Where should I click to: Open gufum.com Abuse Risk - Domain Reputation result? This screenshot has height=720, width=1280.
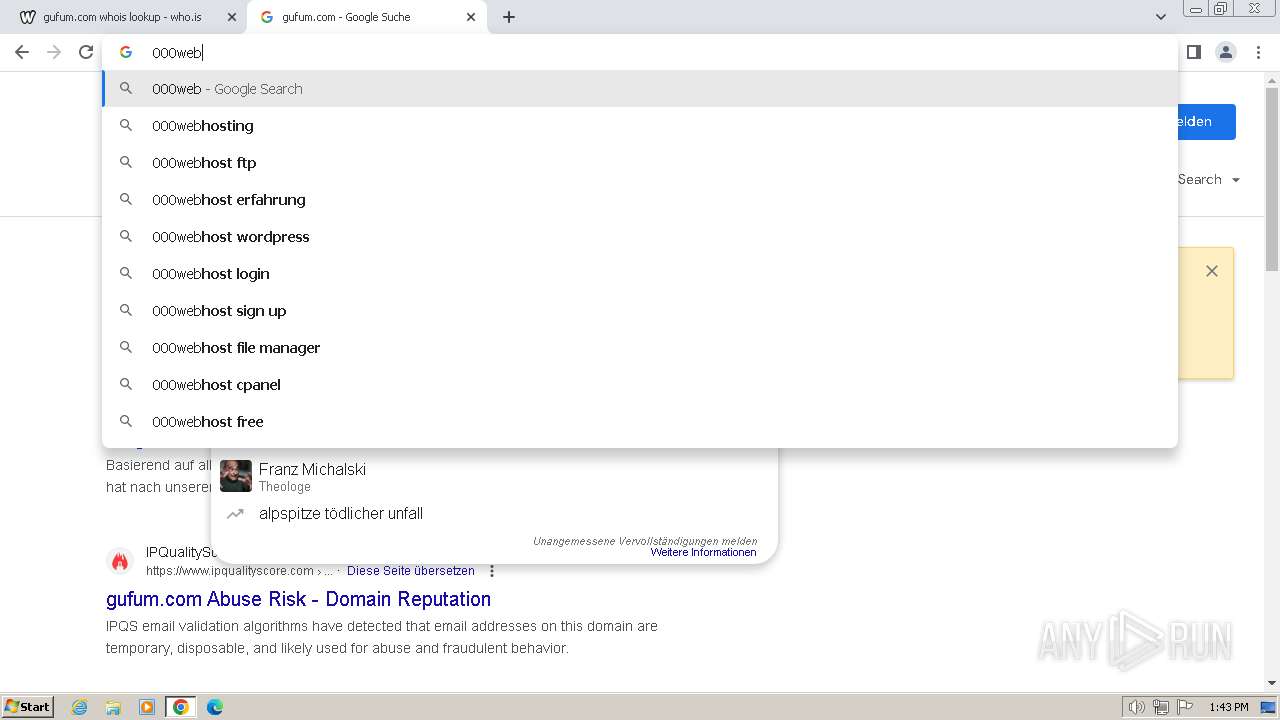click(x=298, y=599)
